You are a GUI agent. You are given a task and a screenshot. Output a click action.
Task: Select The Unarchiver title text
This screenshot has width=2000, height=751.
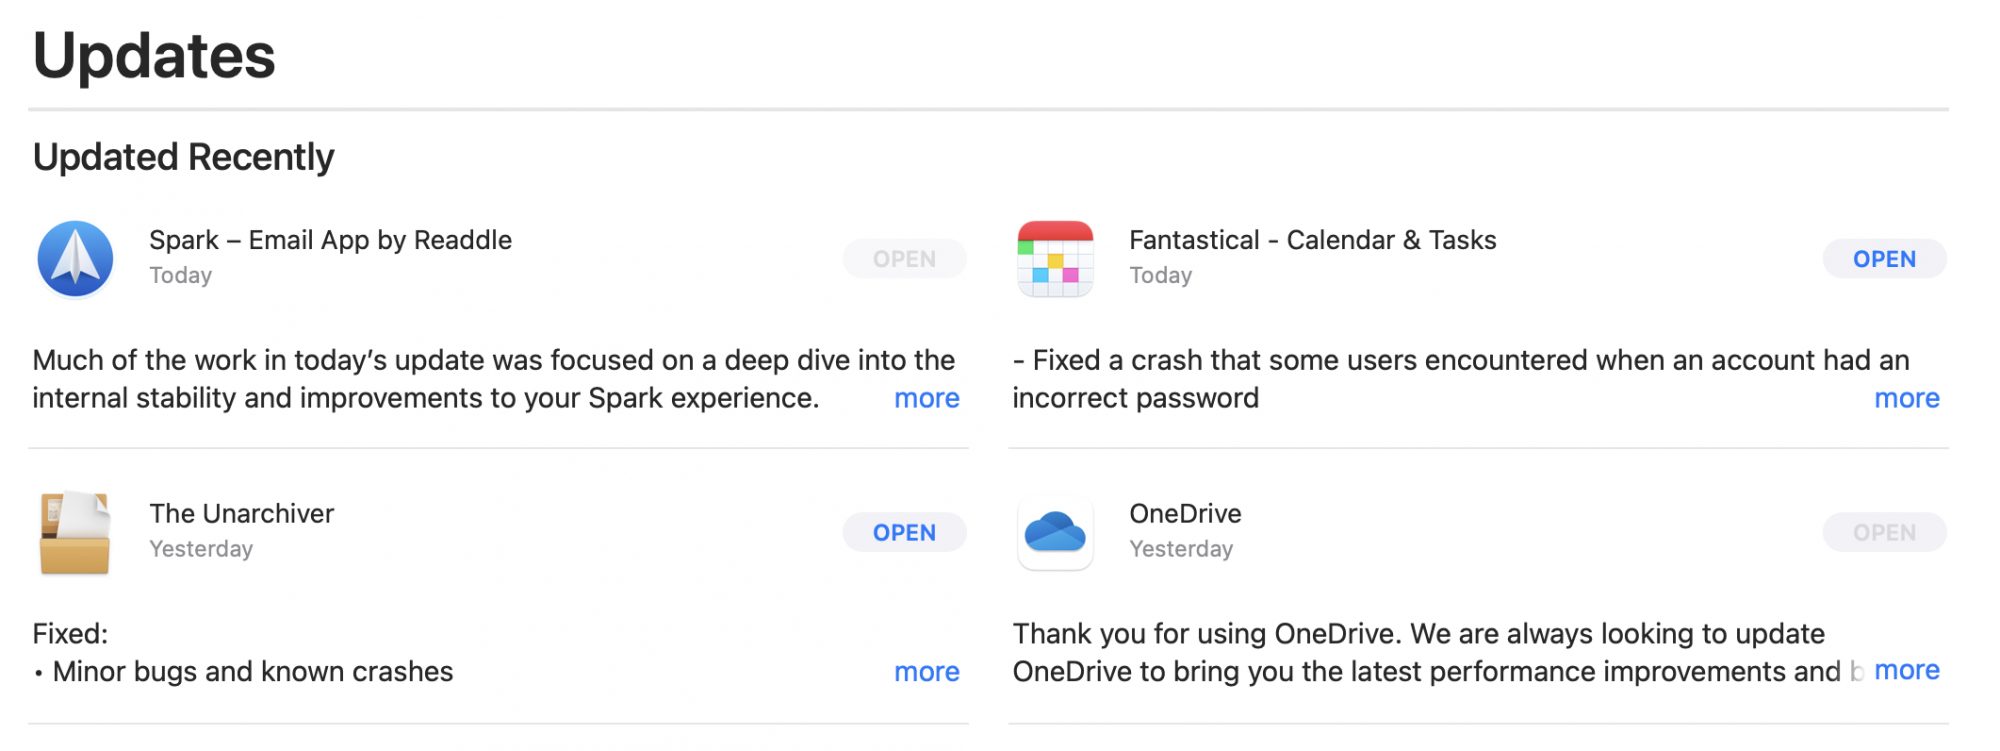point(241,514)
